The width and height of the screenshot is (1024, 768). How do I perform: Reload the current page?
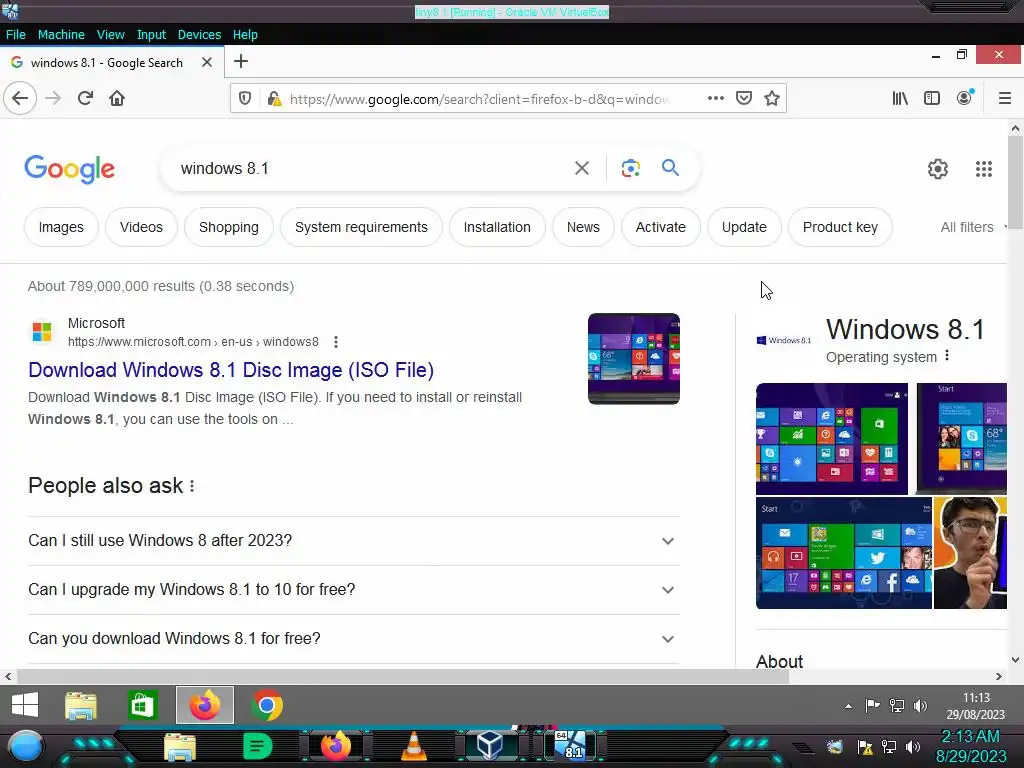(x=85, y=99)
